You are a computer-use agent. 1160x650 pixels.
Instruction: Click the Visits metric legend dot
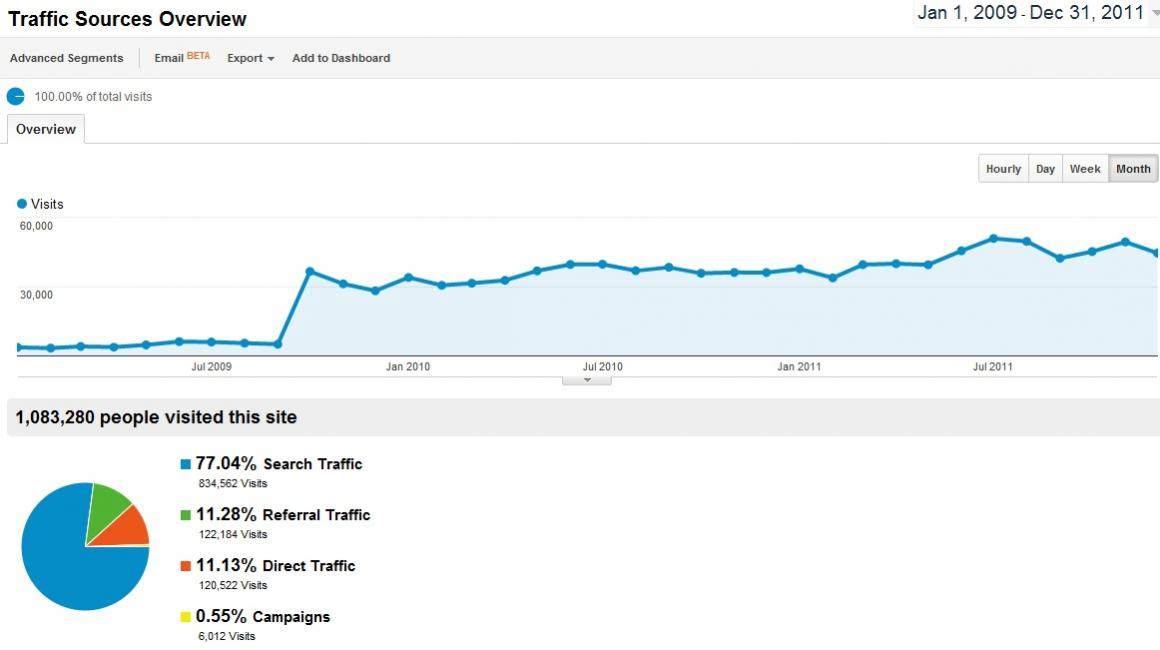pos(21,203)
